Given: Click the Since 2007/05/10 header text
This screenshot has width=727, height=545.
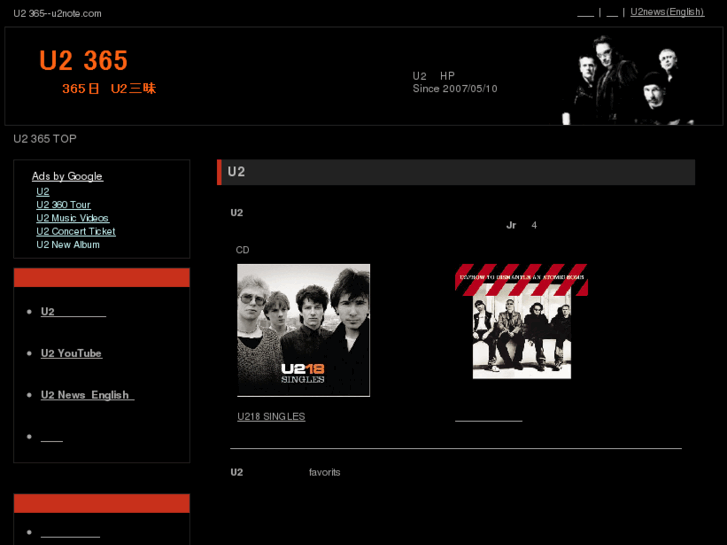Looking at the screenshot, I should tap(455, 89).
